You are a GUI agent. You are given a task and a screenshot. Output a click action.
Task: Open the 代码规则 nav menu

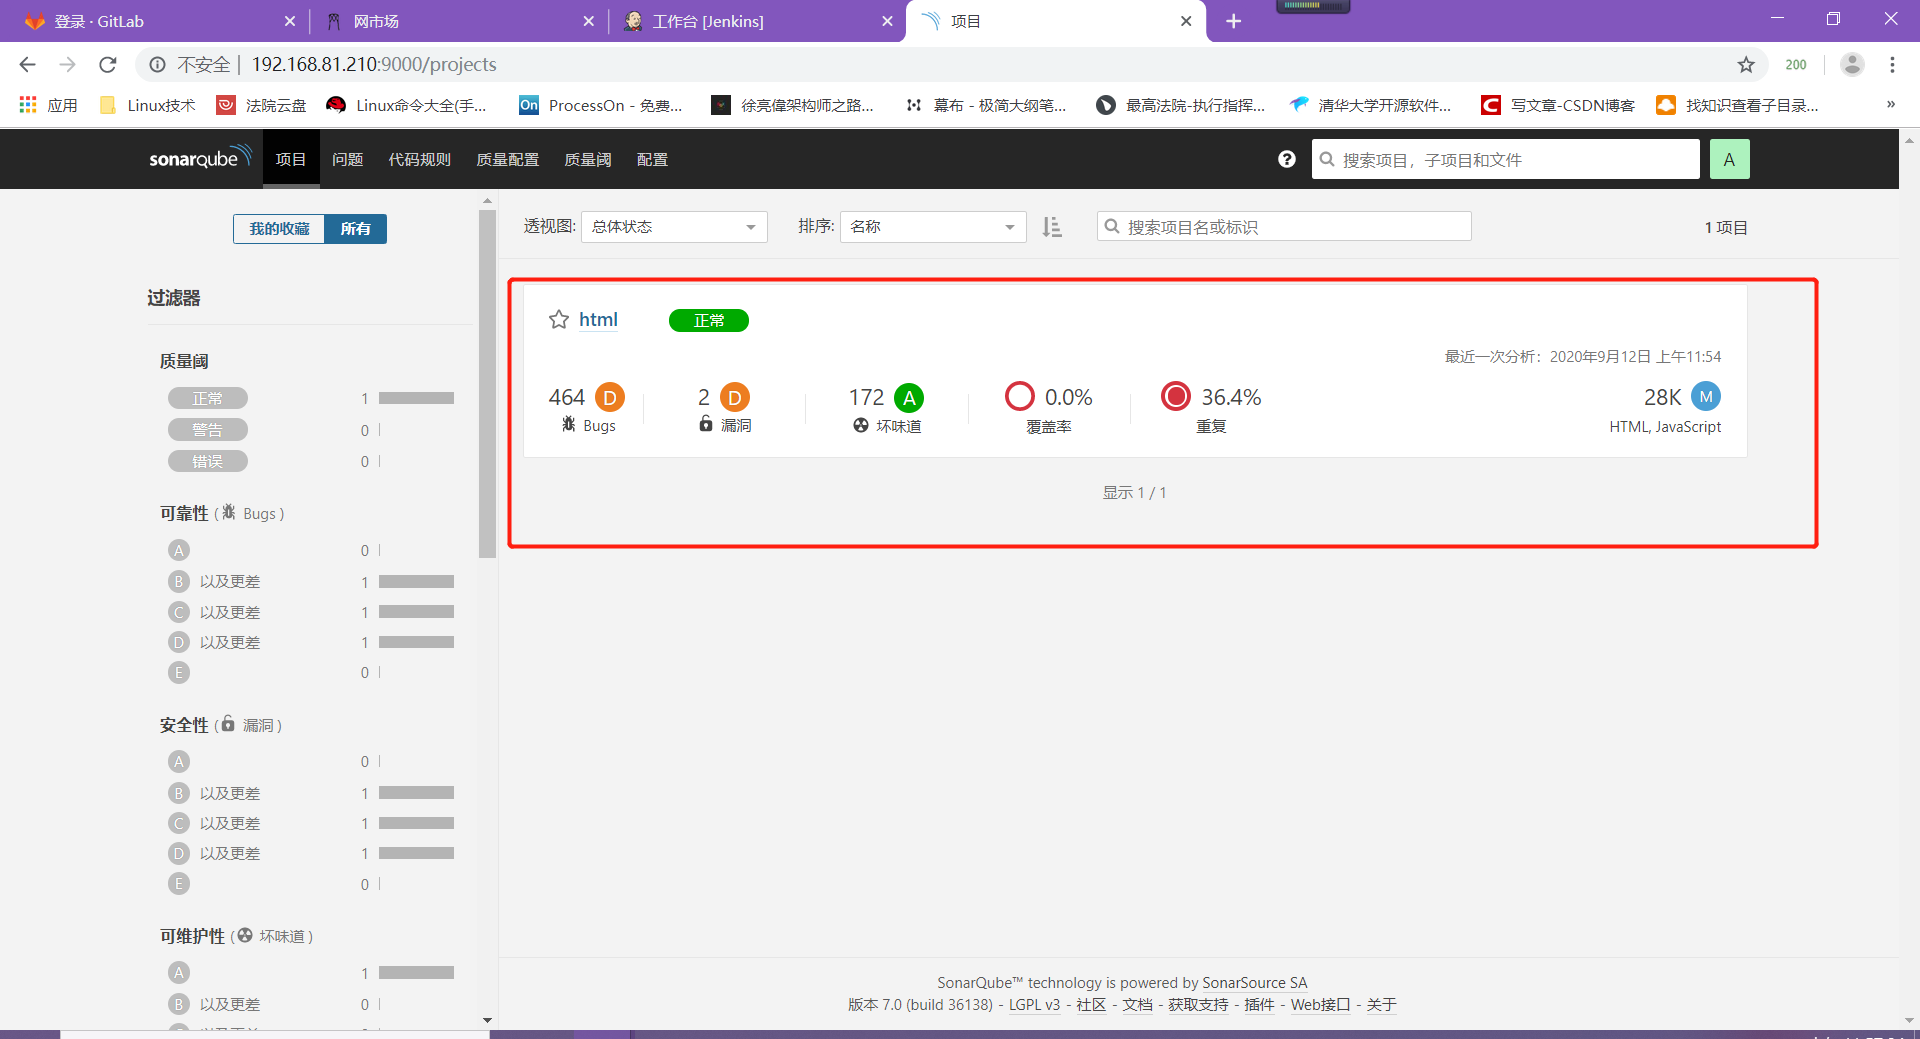[420, 159]
